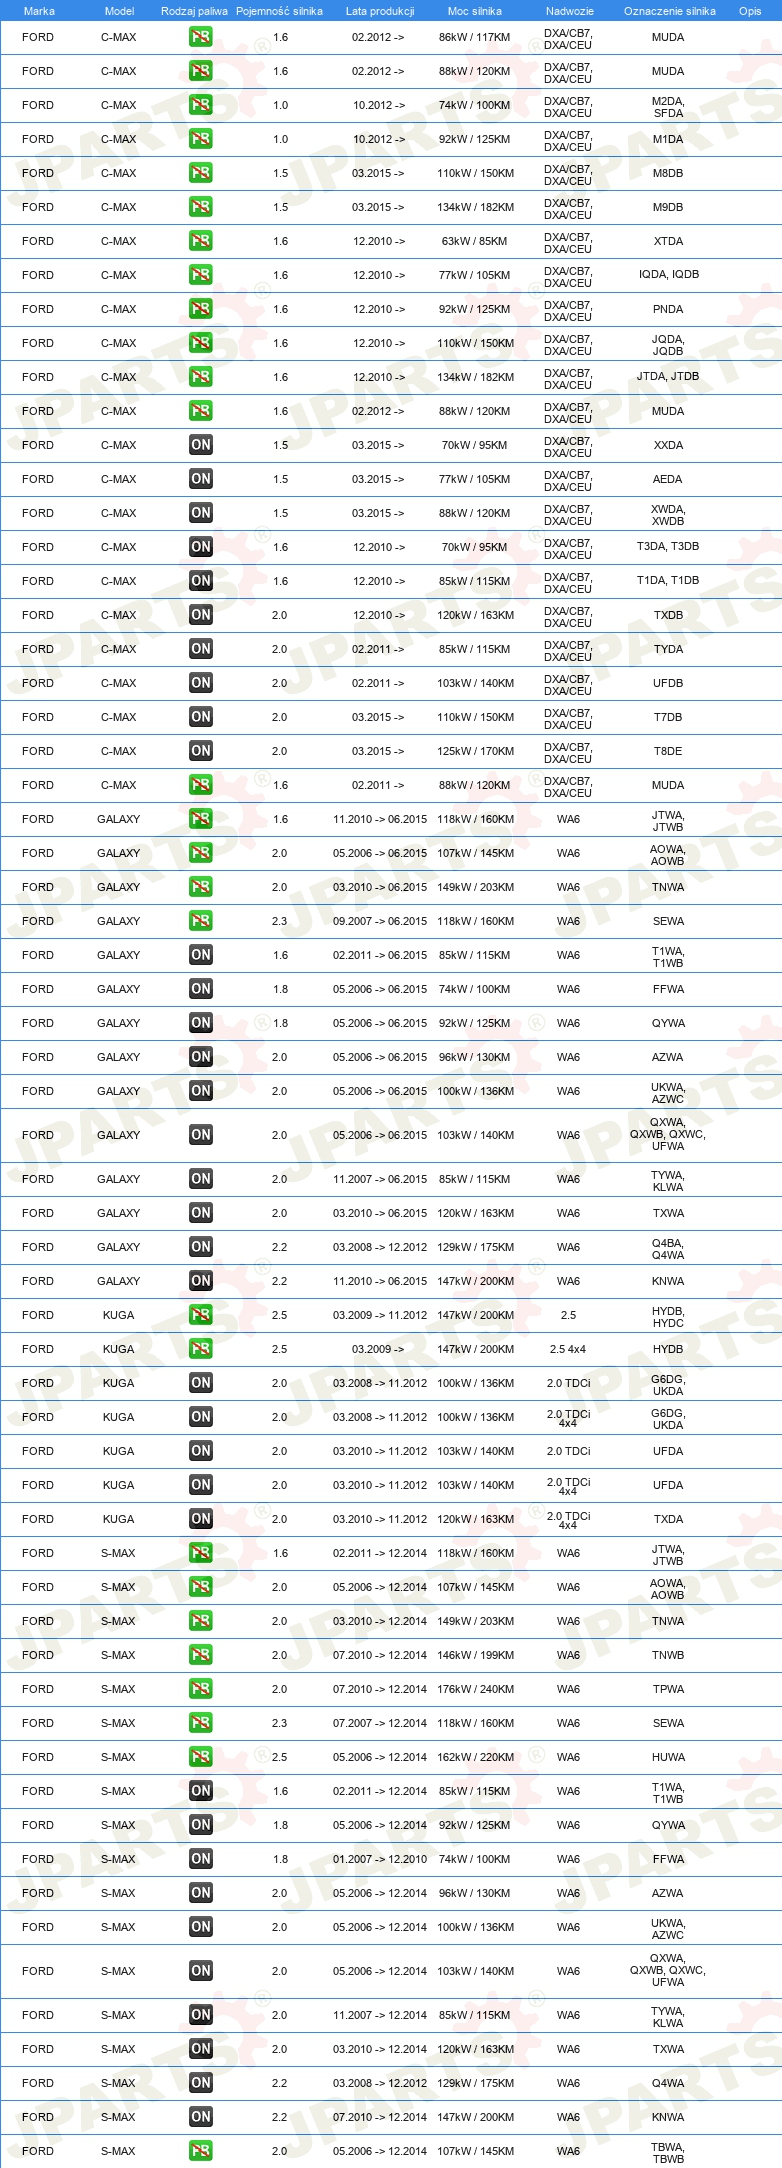Select the 03.2009 -> 11.2012 production years

point(380,1315)
